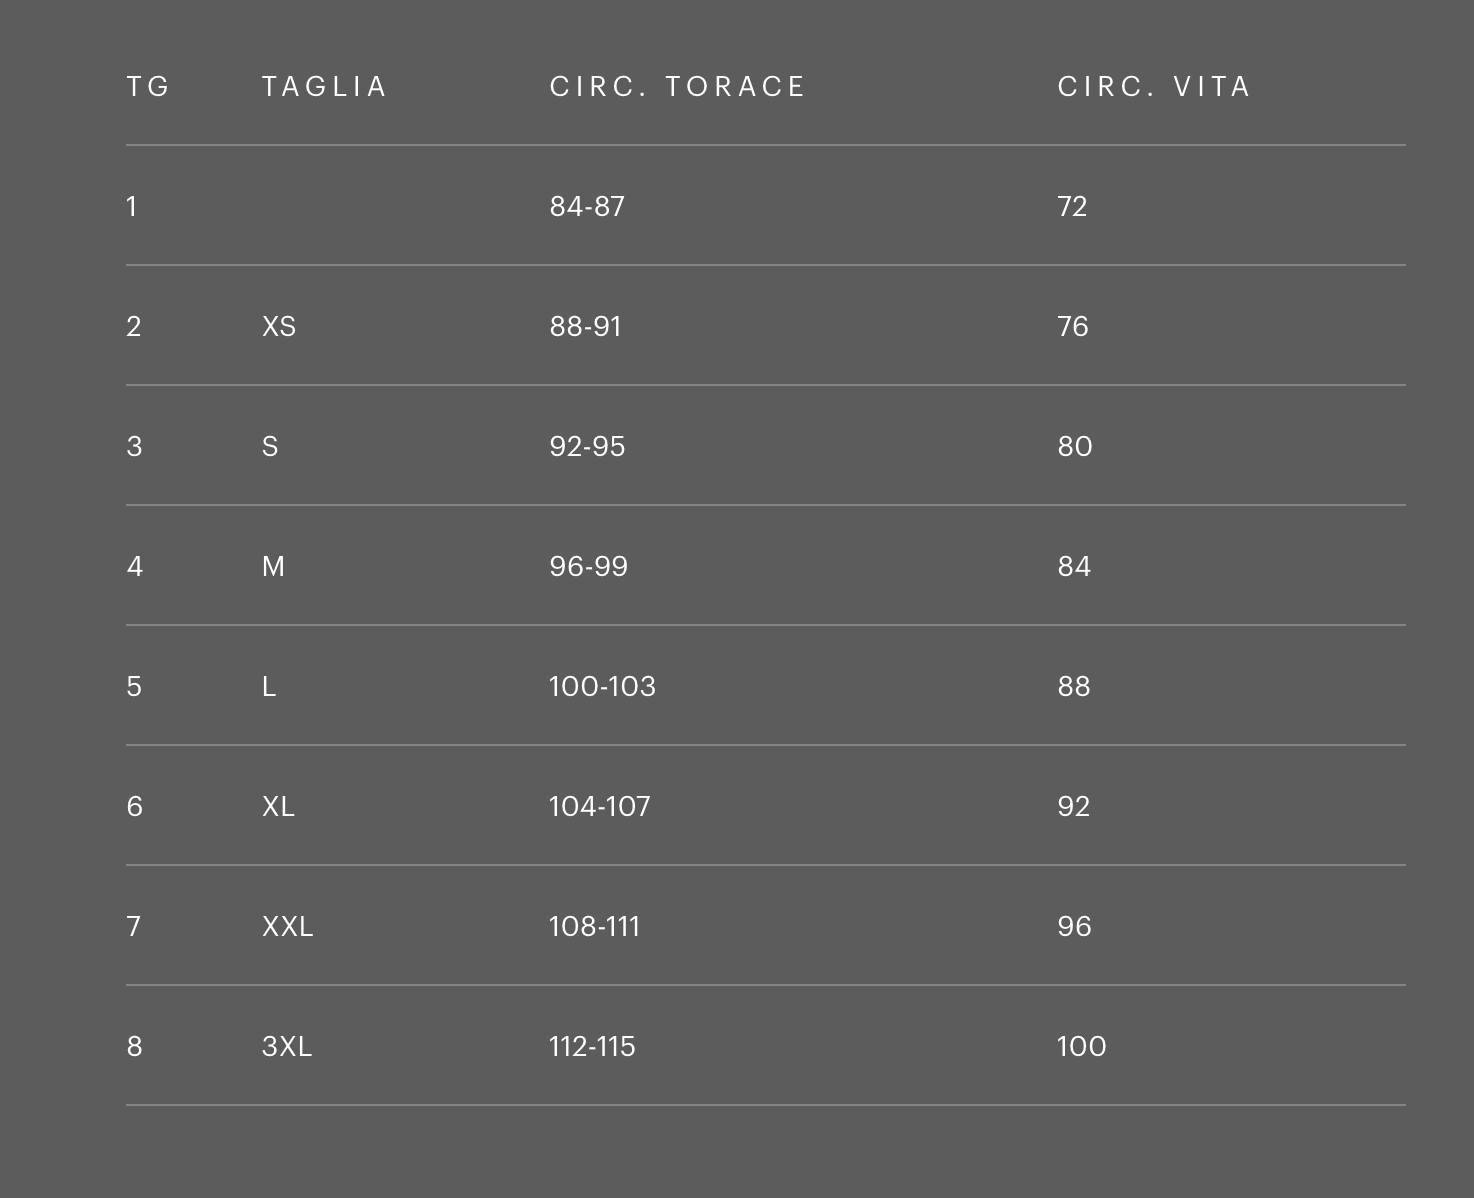
Task: Click chest measurement 84-87
Action: pos(587,207)
